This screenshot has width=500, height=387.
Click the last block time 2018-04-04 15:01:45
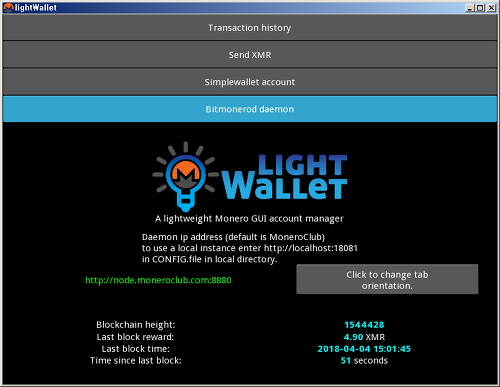click(x=364, y=349)
